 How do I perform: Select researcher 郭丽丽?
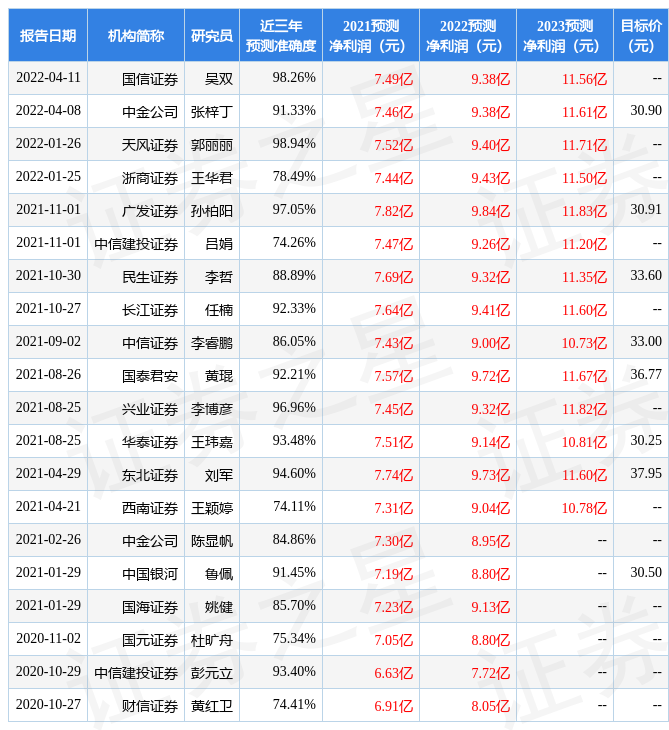(x=212, y=145)
